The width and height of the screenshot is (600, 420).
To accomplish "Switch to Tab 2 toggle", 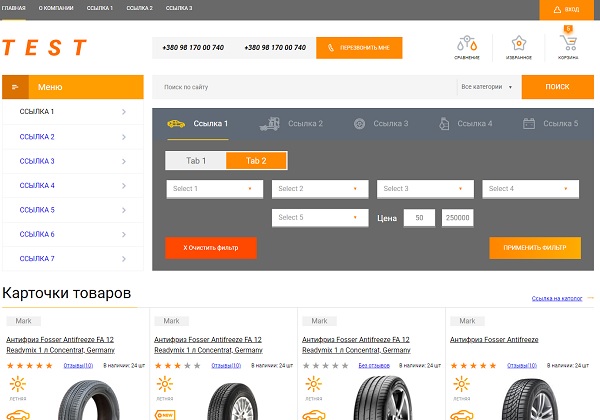I will point(256,161).
